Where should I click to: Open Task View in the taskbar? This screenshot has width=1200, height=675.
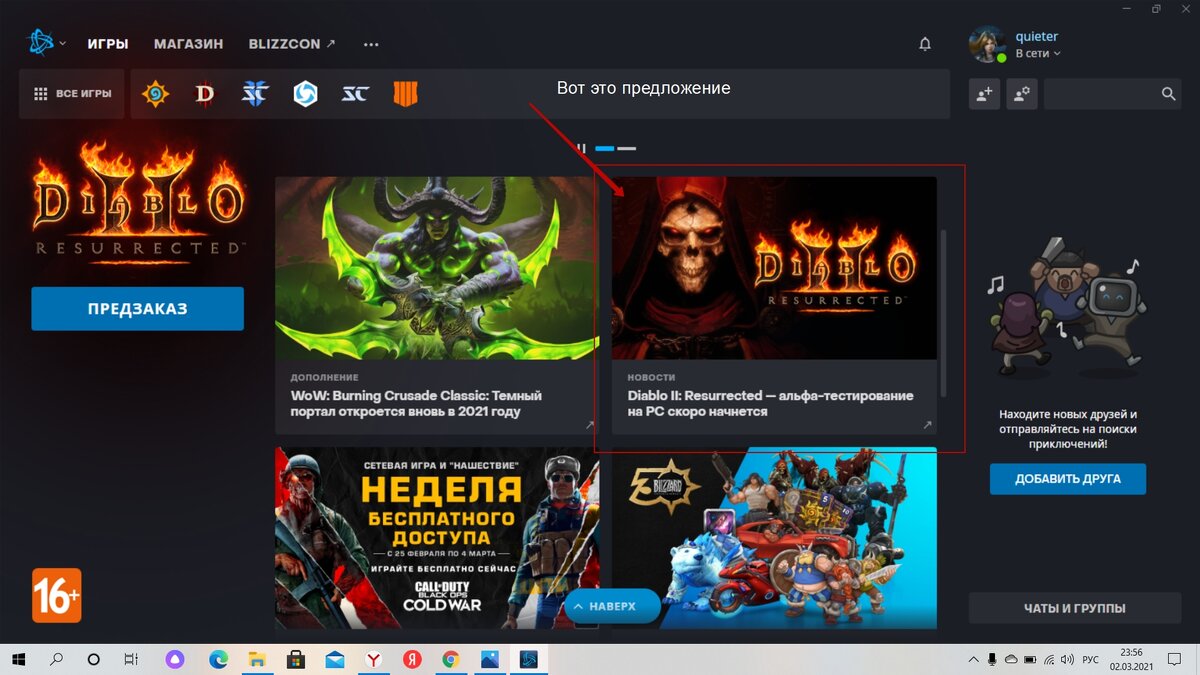point(131,660)
